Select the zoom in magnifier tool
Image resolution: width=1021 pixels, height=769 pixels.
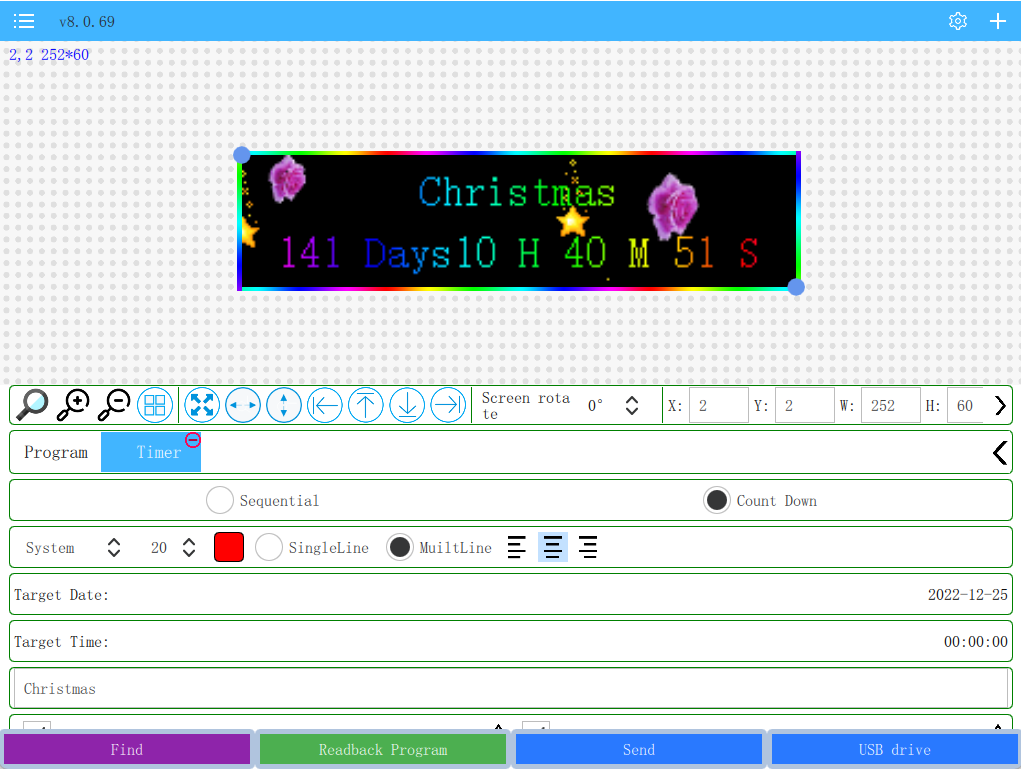pos(72,405)
